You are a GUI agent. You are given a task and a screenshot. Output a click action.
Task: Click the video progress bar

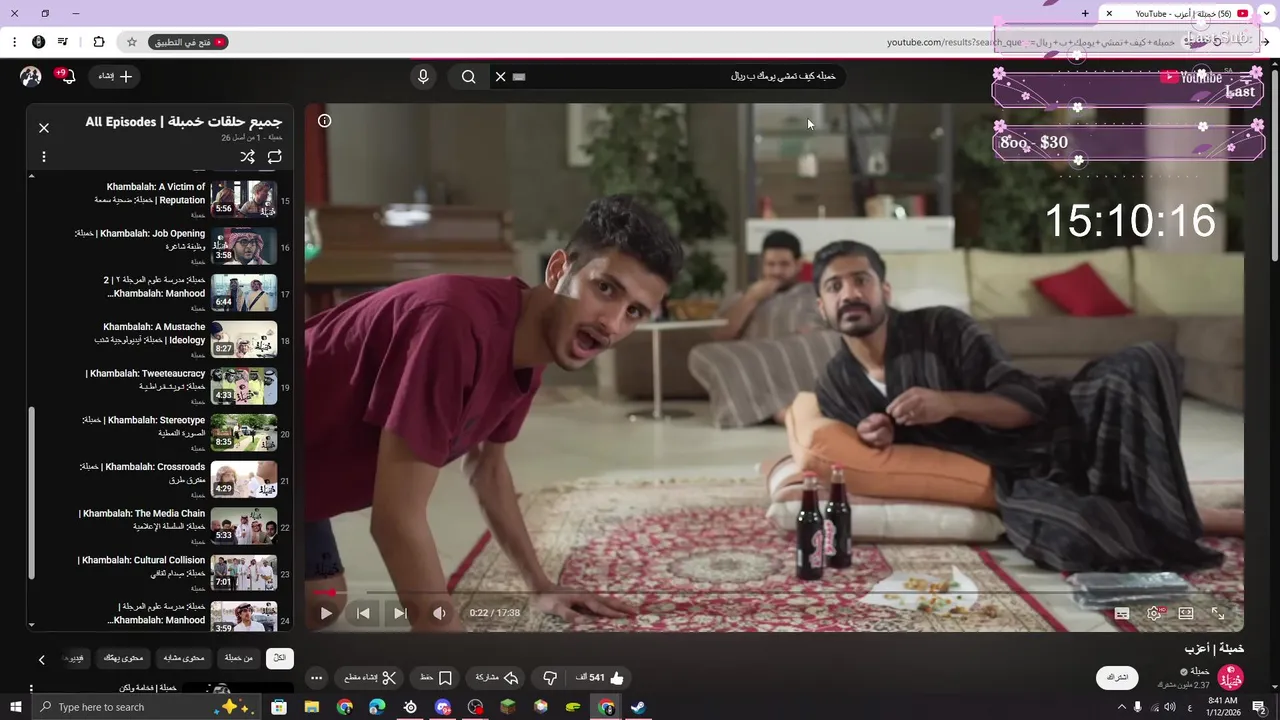click(774, 592)
